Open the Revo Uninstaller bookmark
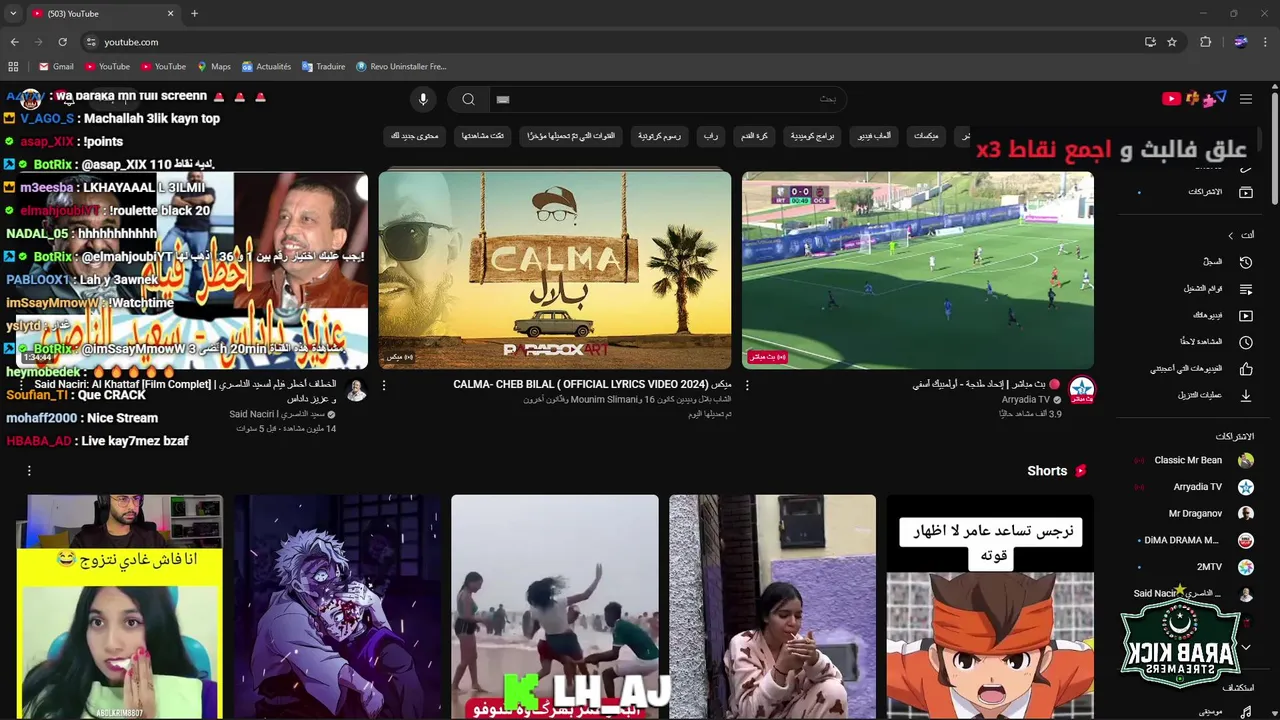Screen dimensions: 1280x720 point(401,67)
